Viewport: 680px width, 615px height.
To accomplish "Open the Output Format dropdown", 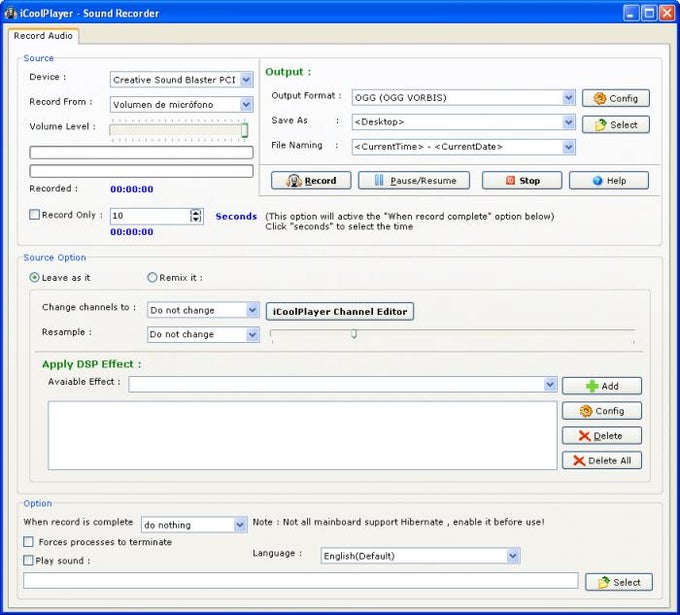I will coord(569,98).
